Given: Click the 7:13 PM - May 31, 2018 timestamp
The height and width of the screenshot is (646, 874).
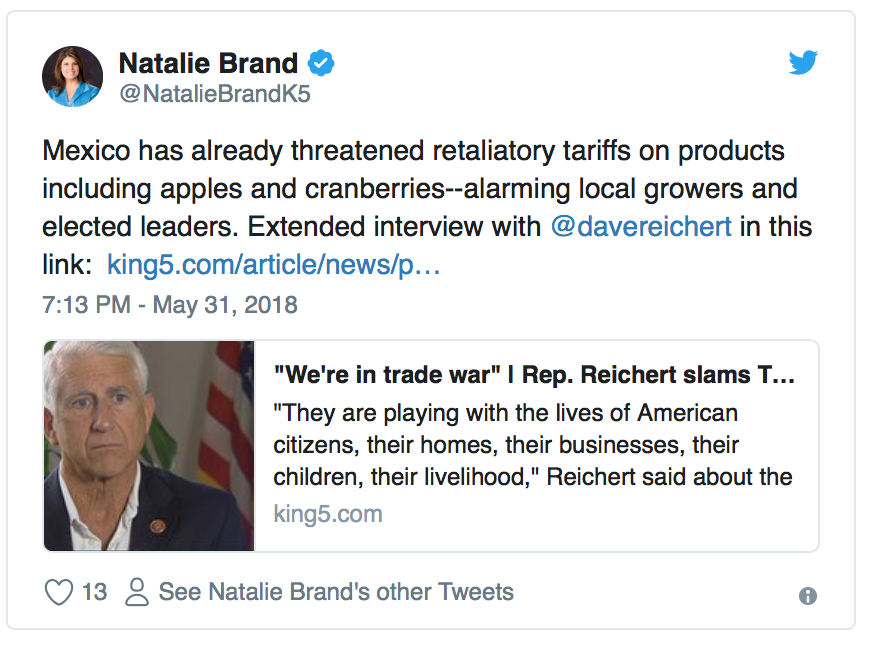Looking at the screenshot, I should (x=170, y=305).
